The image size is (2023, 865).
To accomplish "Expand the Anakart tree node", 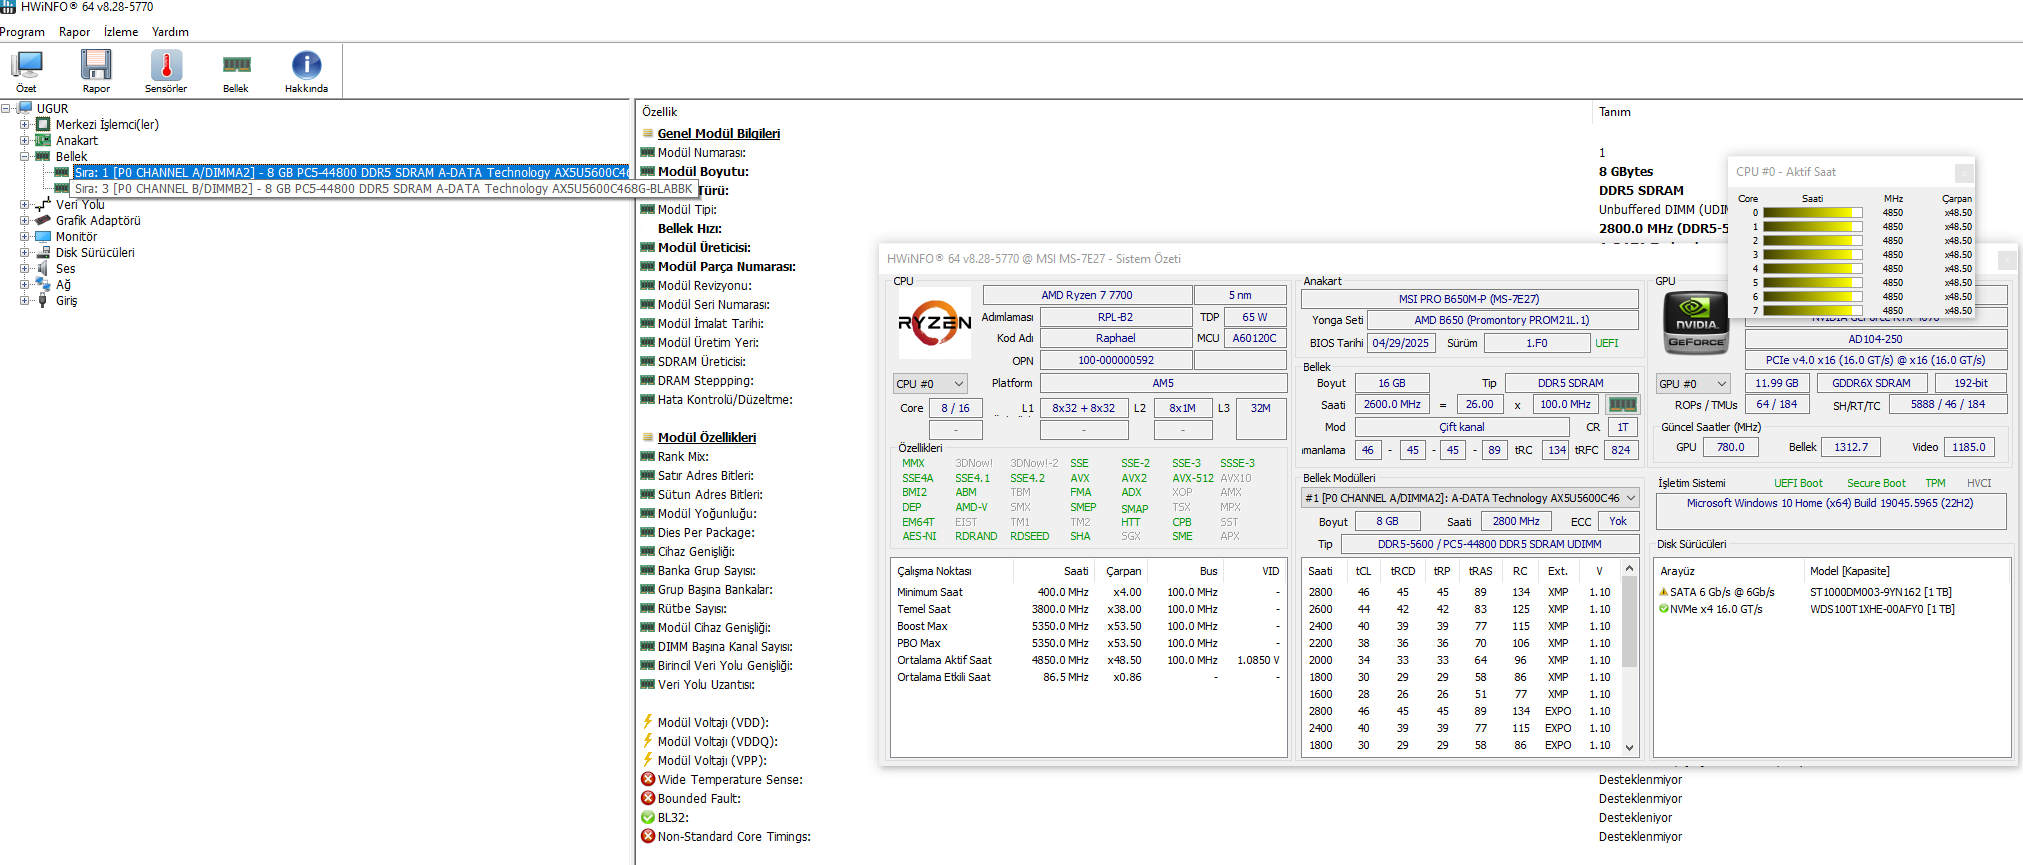I will [25, 140].
